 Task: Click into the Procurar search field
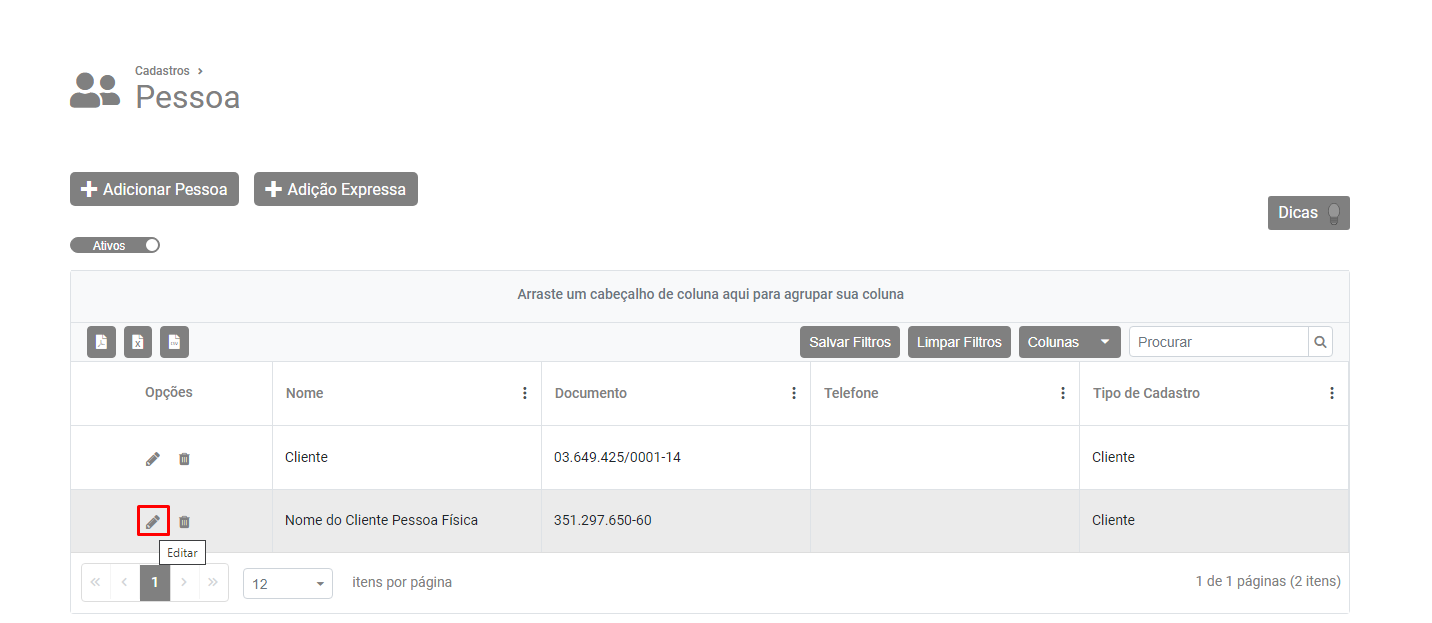click(x=1218, y=342)
